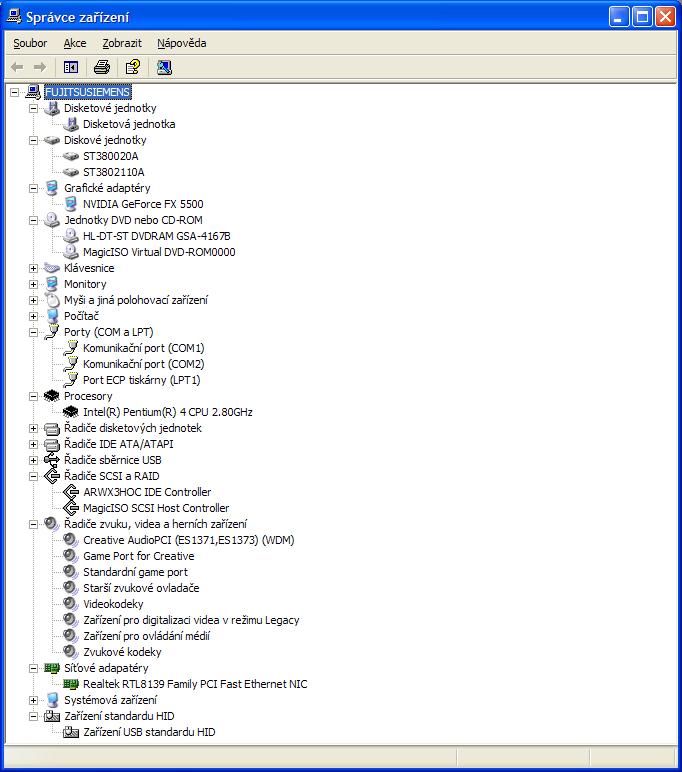Viewport: 682px width, 772px height.
Task: Click the Řadiče sběrnice USB icon
Action: tap(52, 460)
